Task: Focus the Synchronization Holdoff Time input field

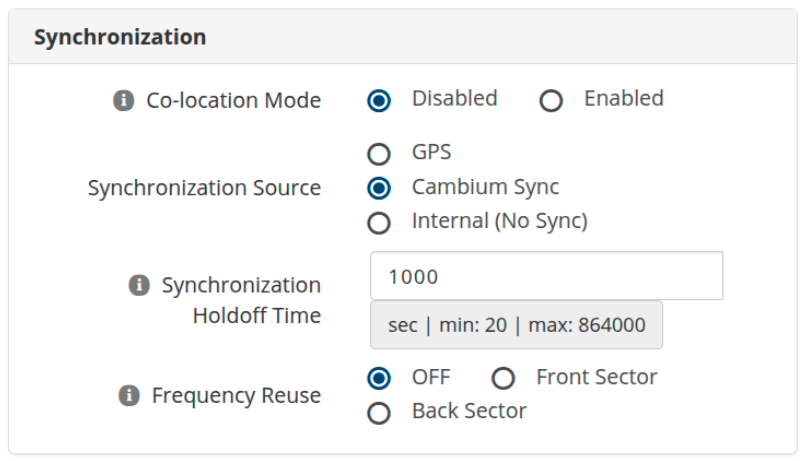Action: coord(546,276)
